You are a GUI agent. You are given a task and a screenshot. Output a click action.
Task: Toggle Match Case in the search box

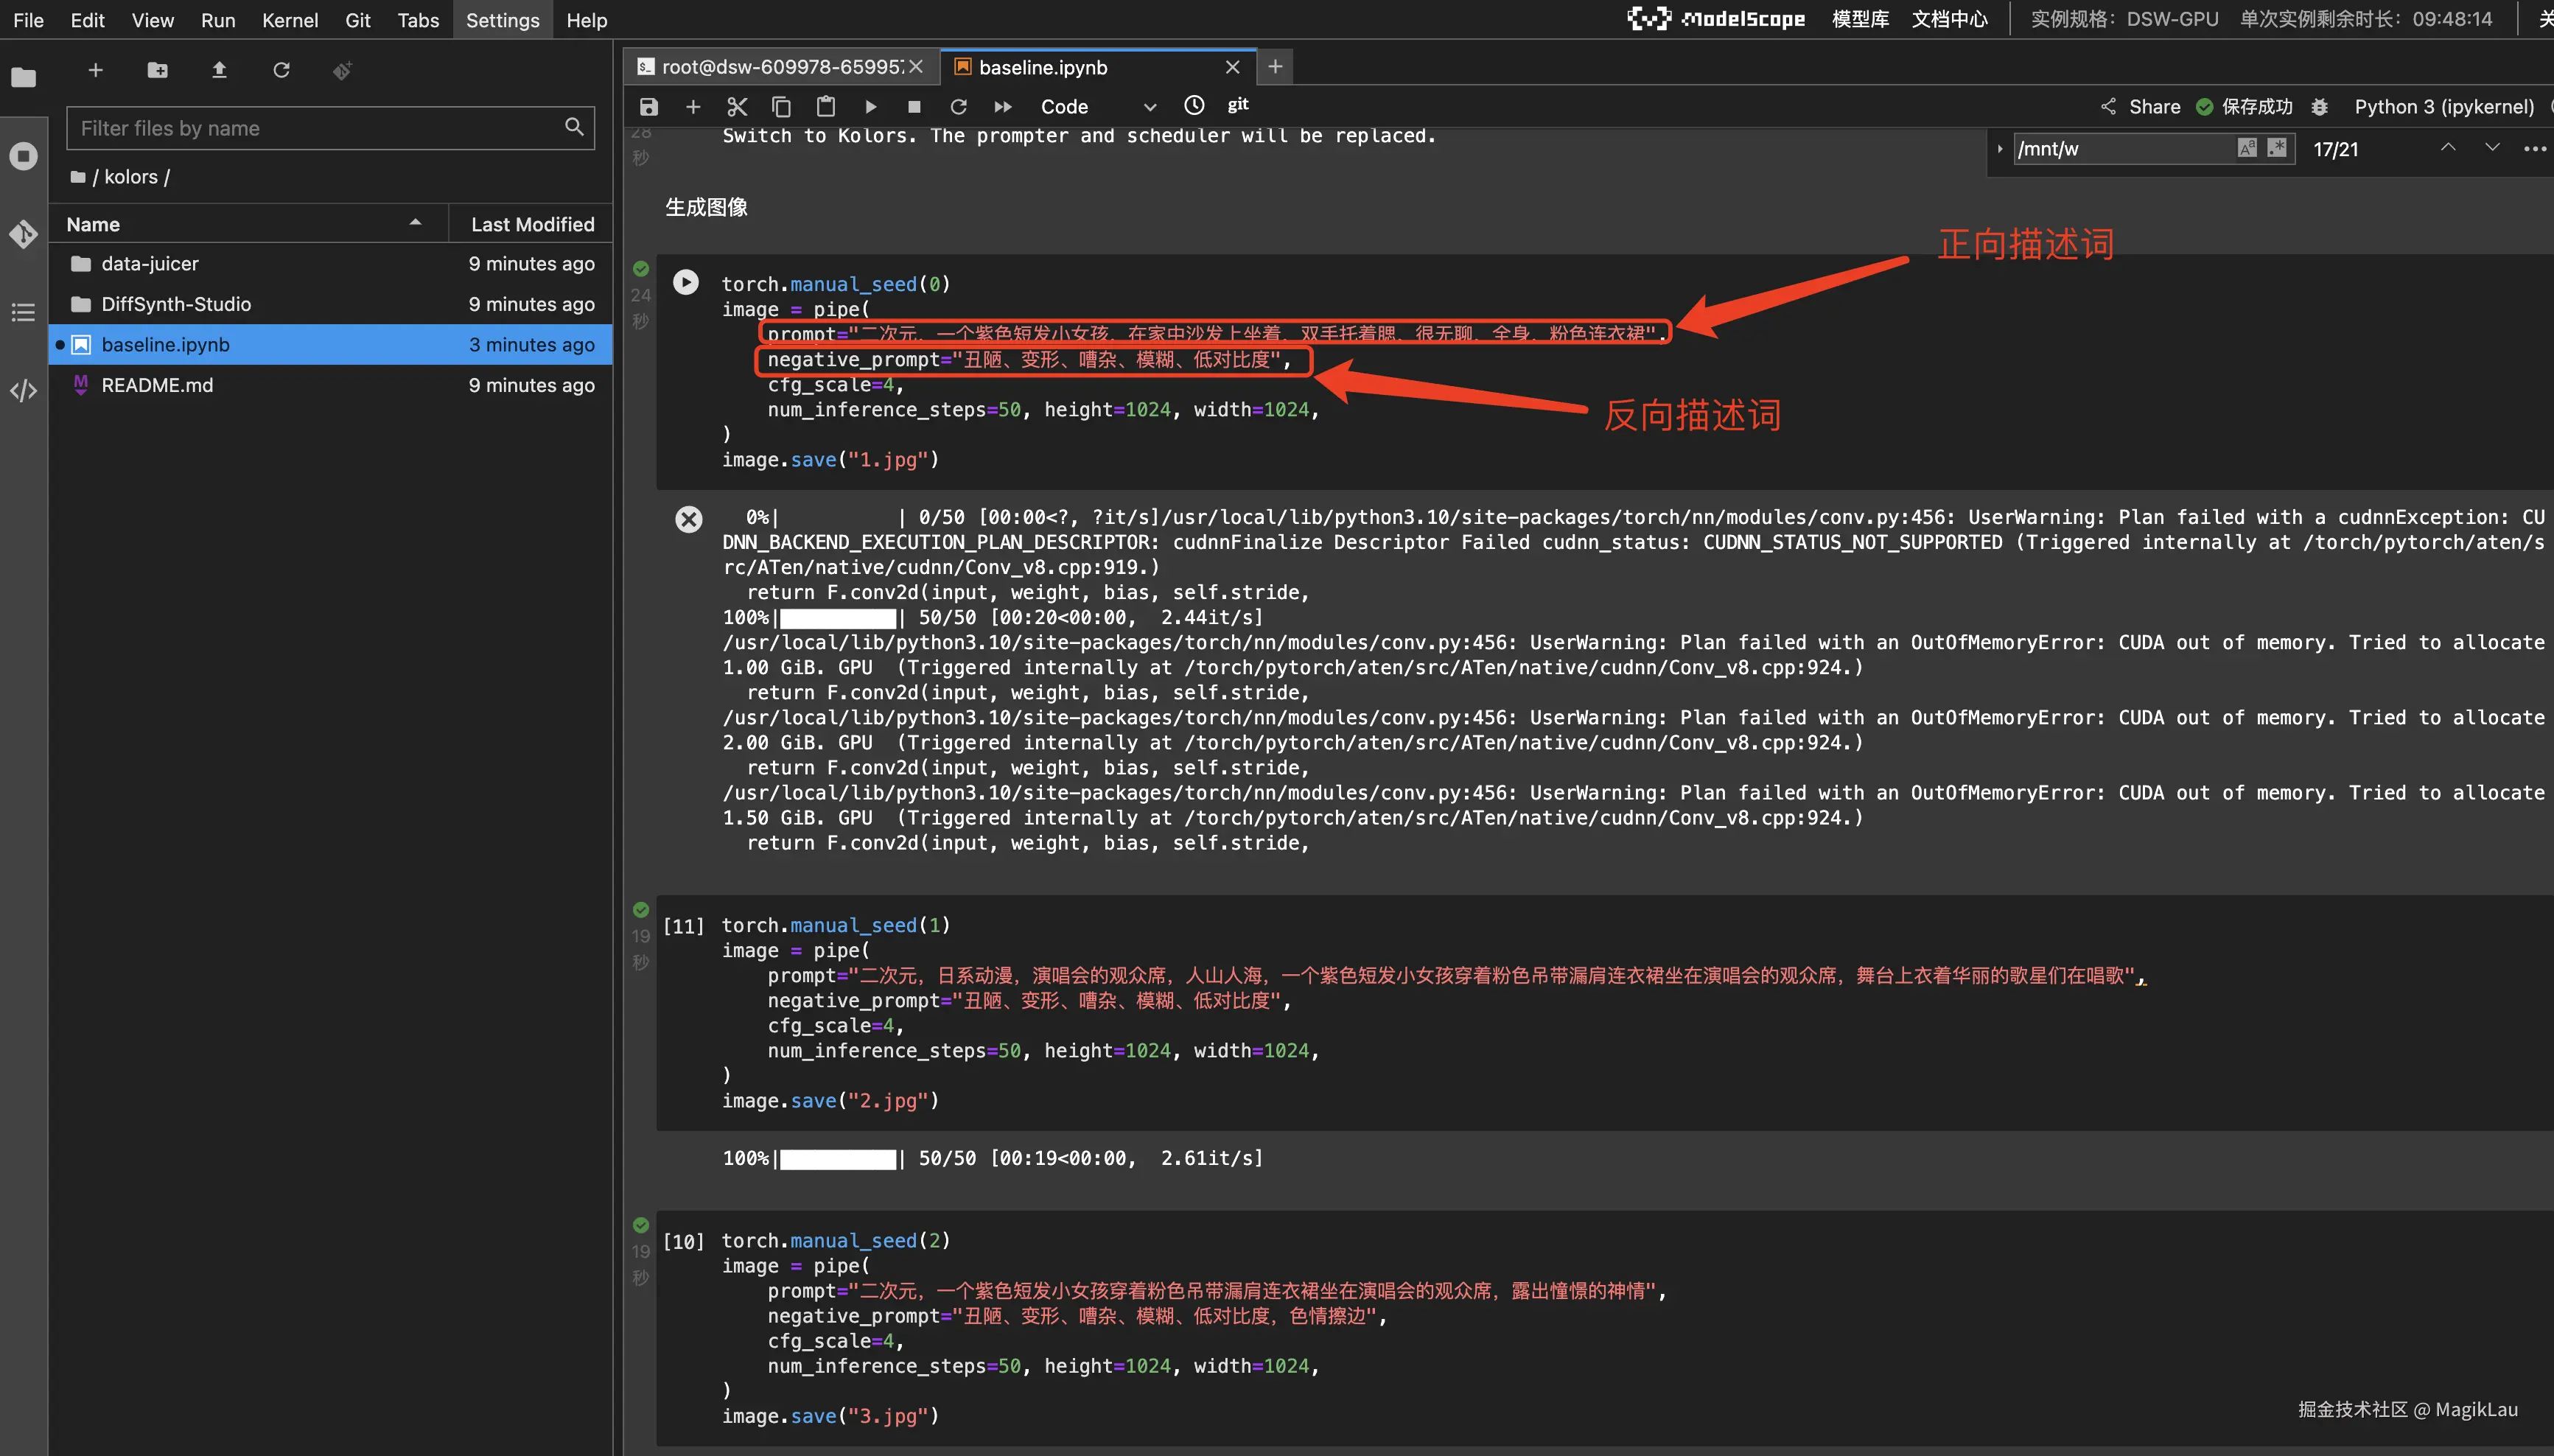[x=2246, y=148]
